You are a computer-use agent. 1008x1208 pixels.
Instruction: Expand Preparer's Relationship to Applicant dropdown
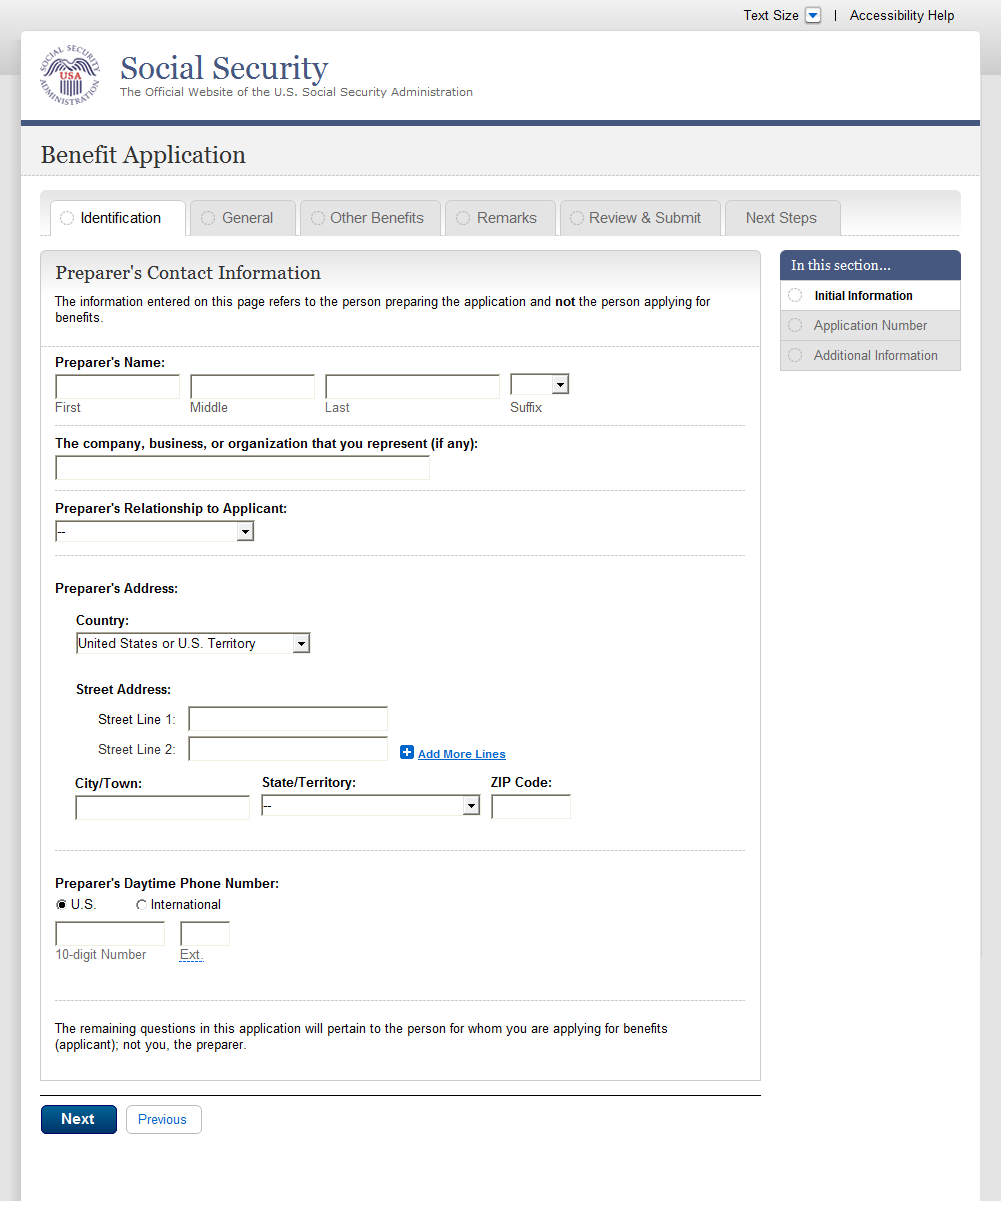pyautogui.click(x=154, y=532)
